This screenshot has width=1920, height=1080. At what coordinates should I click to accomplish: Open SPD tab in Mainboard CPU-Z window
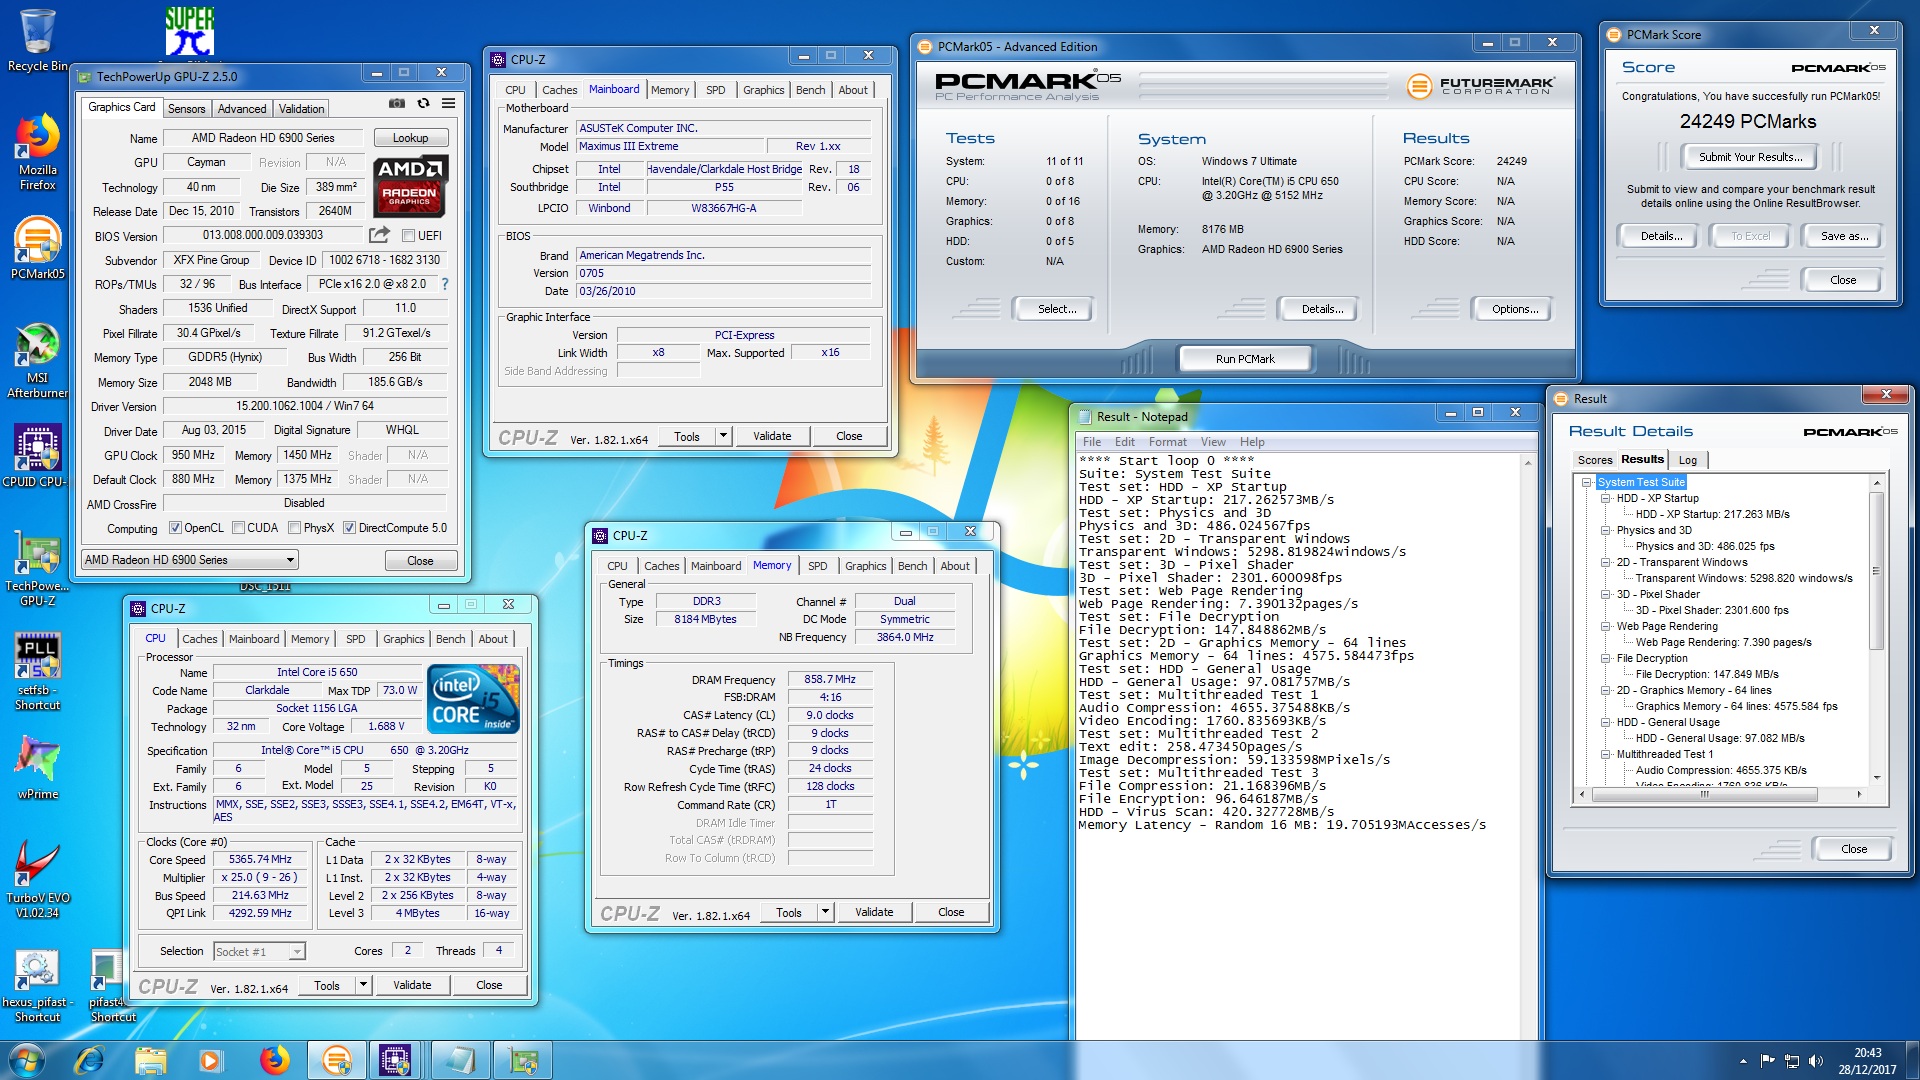pyautogui.click(x=715, y=90)
